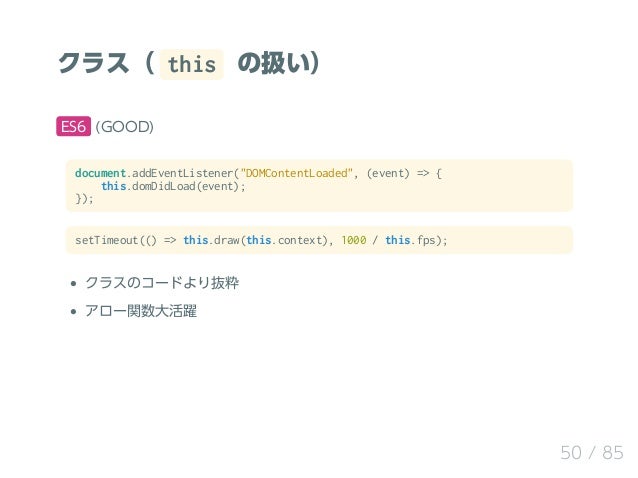Image resolution: width=638 pixels, height=478 pixels.
Task: Click 'this.fps' at the code line end
Action: [410, 240]
